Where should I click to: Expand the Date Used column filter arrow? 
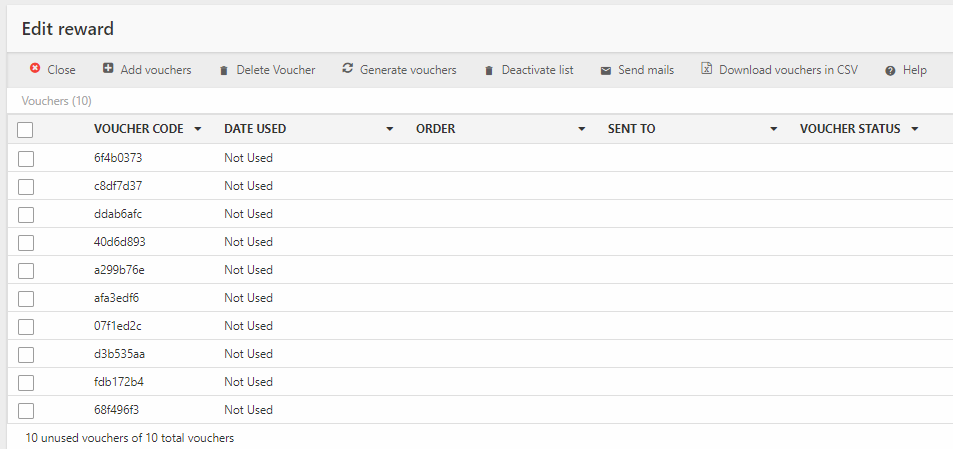point(390,129)
